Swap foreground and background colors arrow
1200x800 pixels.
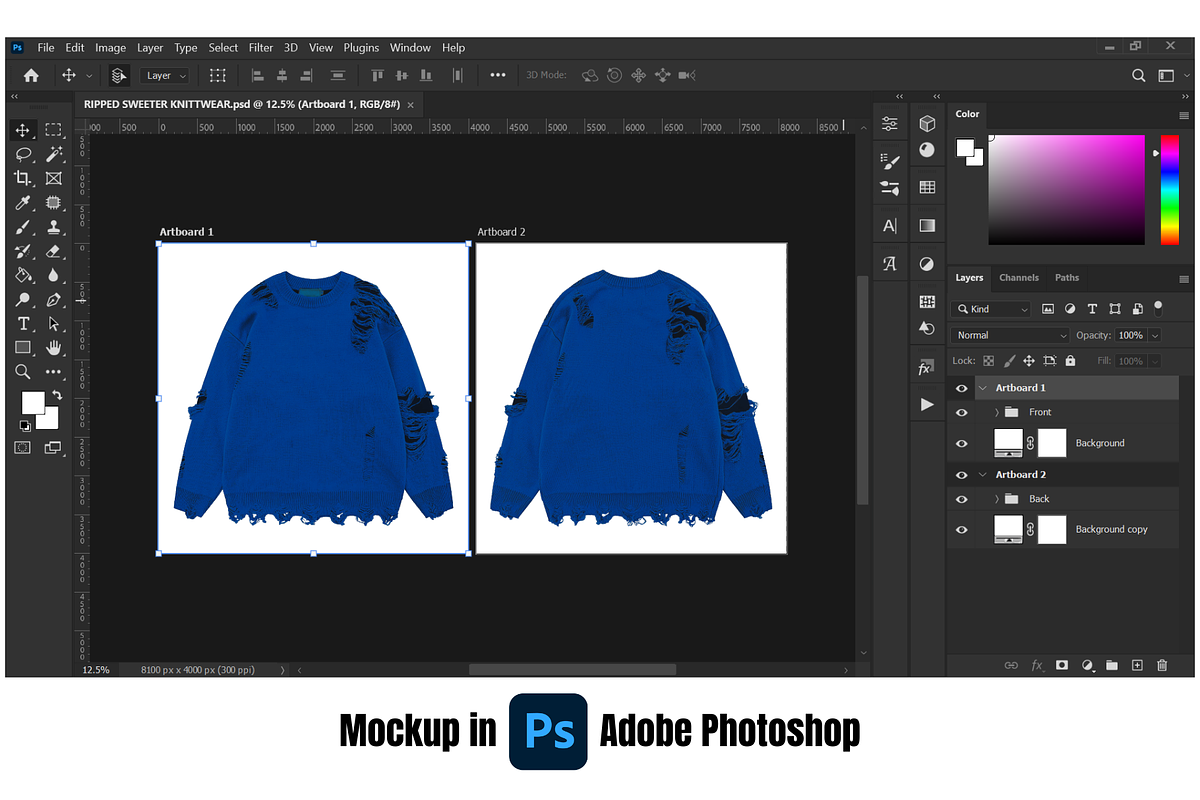58,396
